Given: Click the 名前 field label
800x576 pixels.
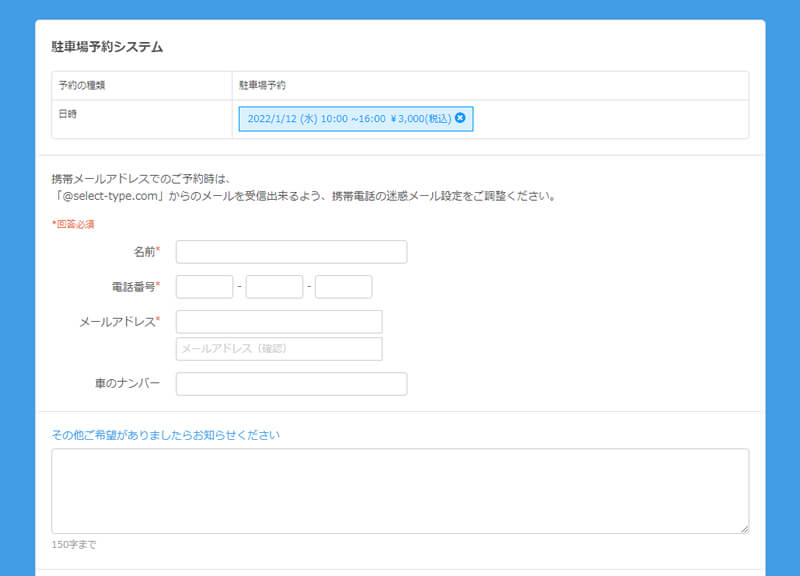Looking at the screenshot, I should pos(144,252).
